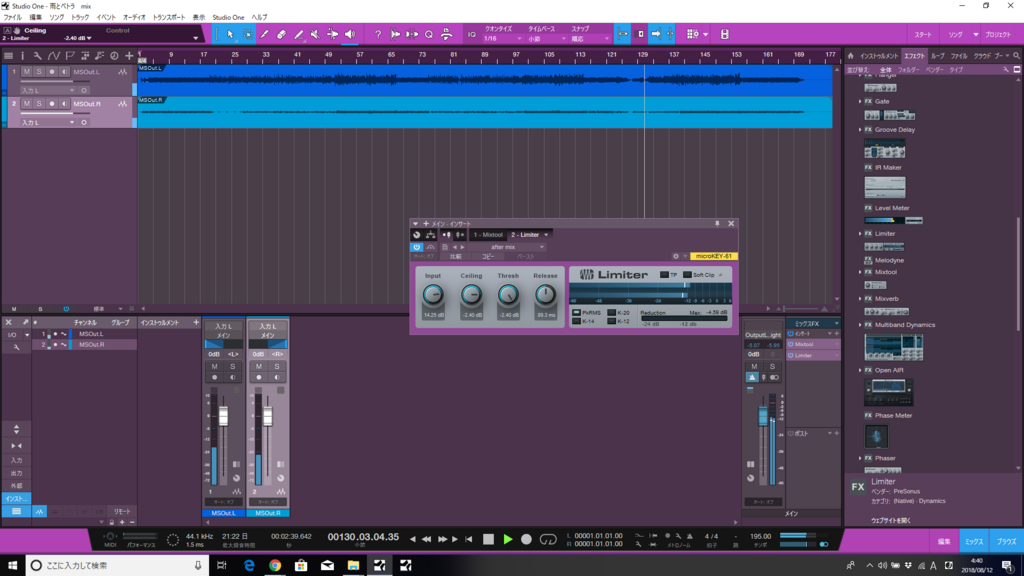
Task: Select the Eraser tool
Action: pyautogui.click(x=281, y=34)
